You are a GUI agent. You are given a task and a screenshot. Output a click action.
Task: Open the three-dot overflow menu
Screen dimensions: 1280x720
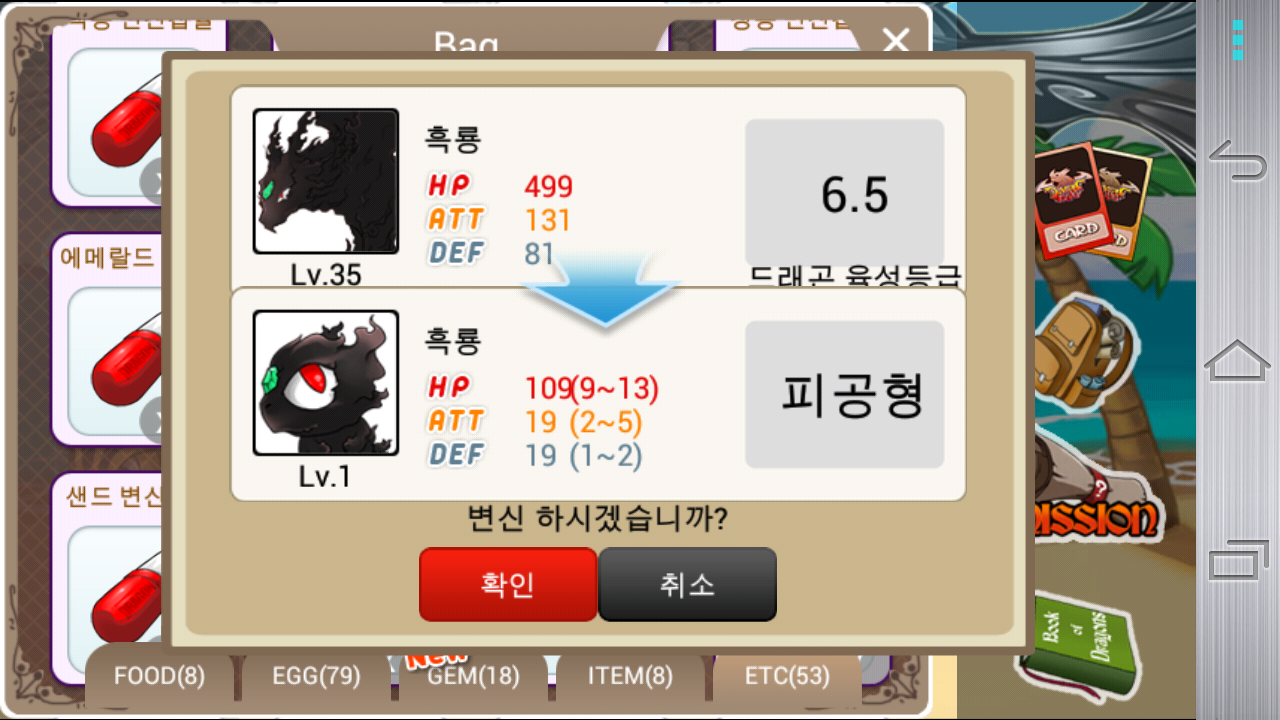[1238, 40]
